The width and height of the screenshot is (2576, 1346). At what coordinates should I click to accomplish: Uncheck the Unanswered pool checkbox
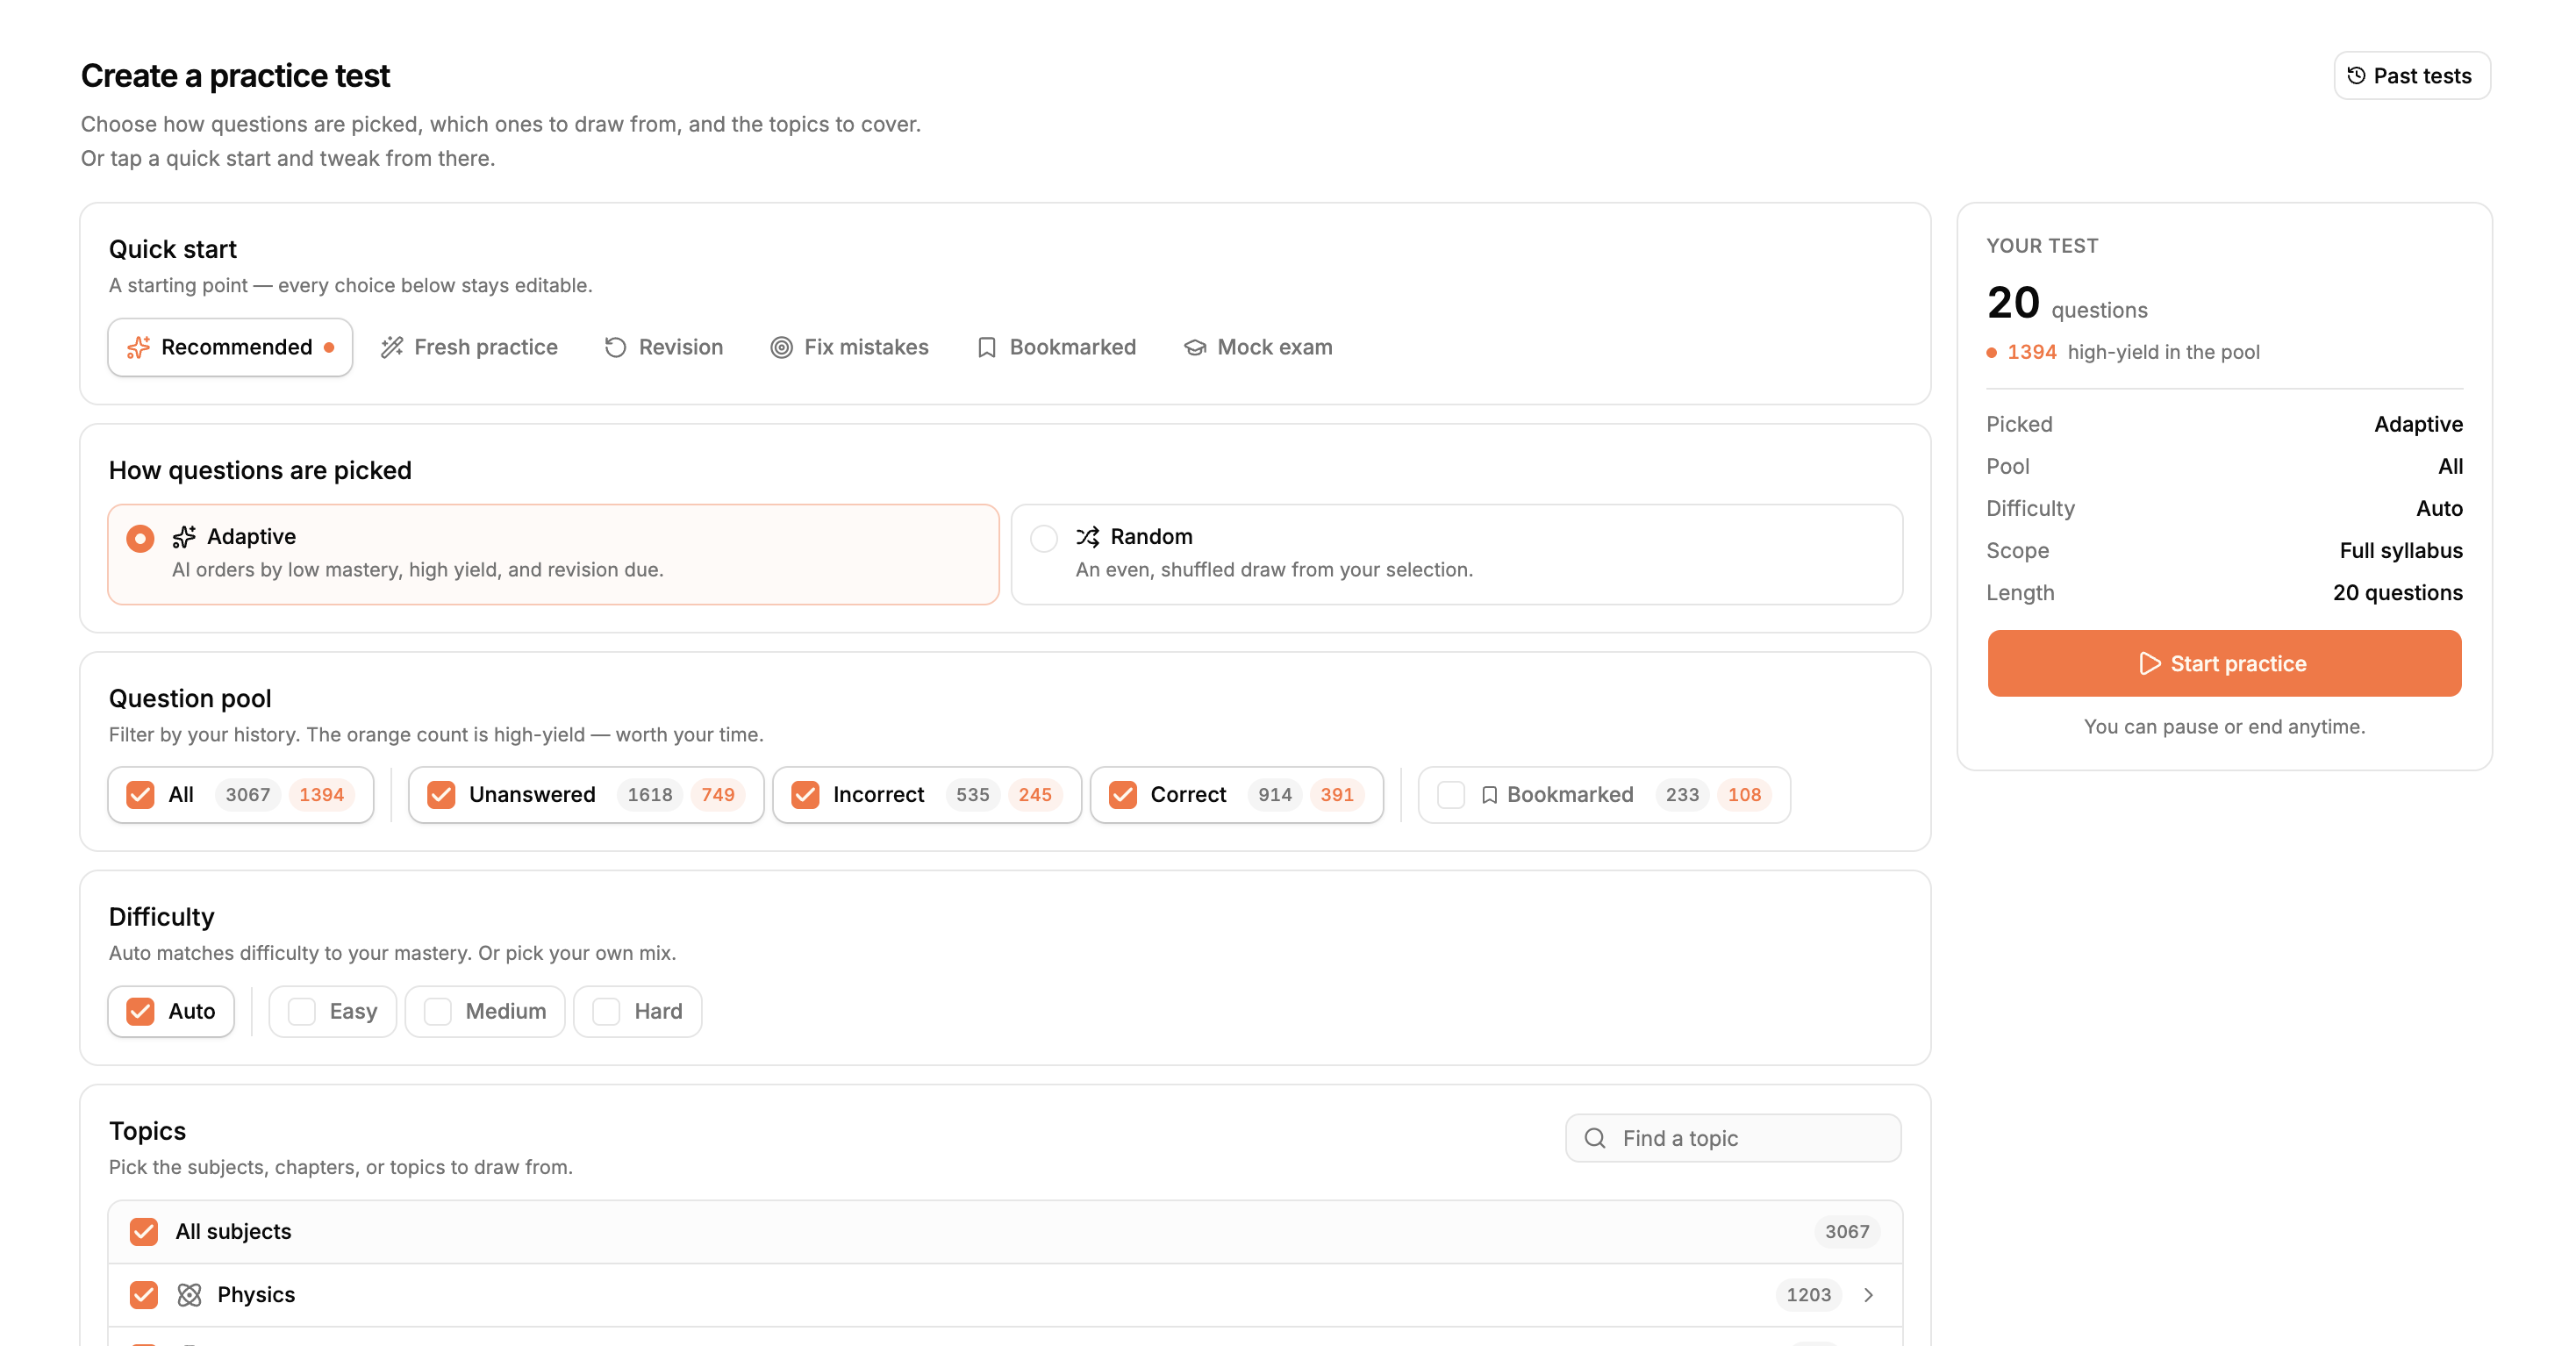coord(441,795)
